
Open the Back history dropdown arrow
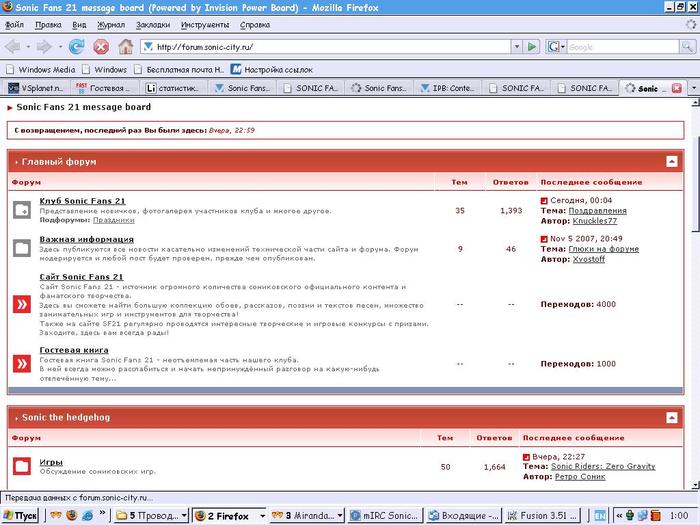tap(28, 46)
